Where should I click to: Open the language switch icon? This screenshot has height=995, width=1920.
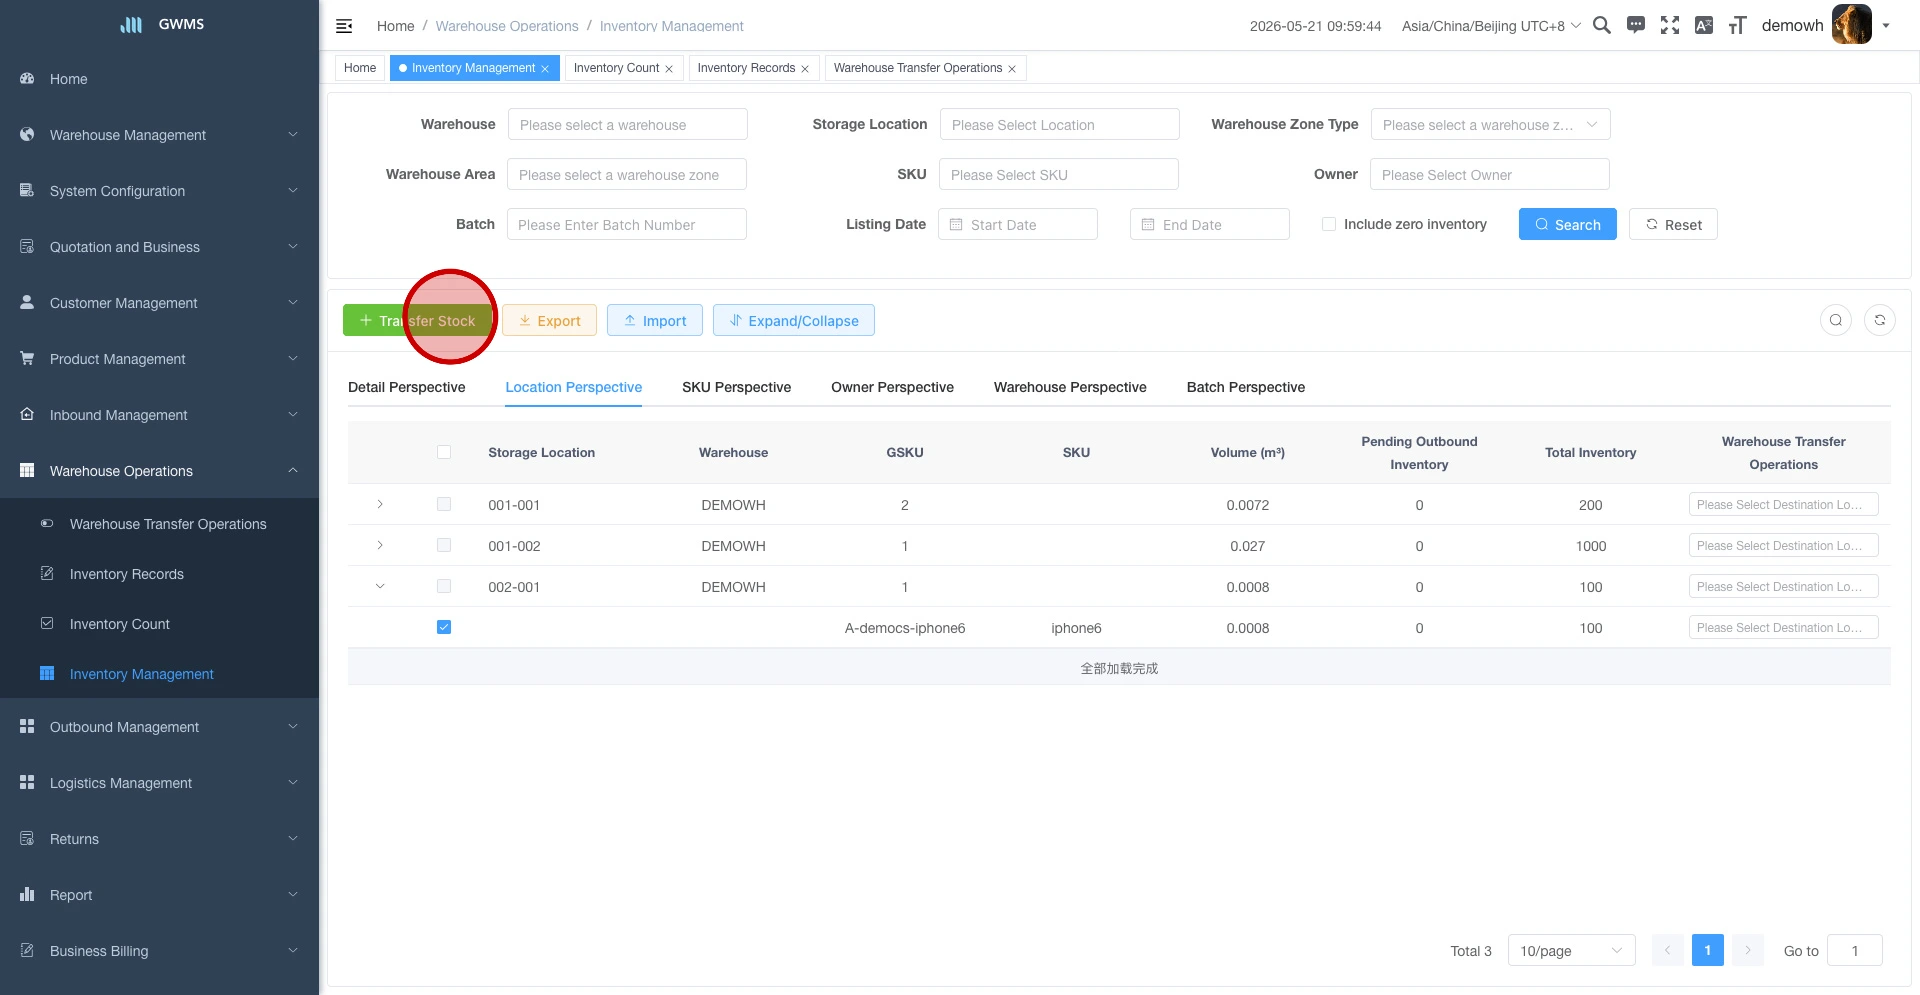[x=1704, y=25]
